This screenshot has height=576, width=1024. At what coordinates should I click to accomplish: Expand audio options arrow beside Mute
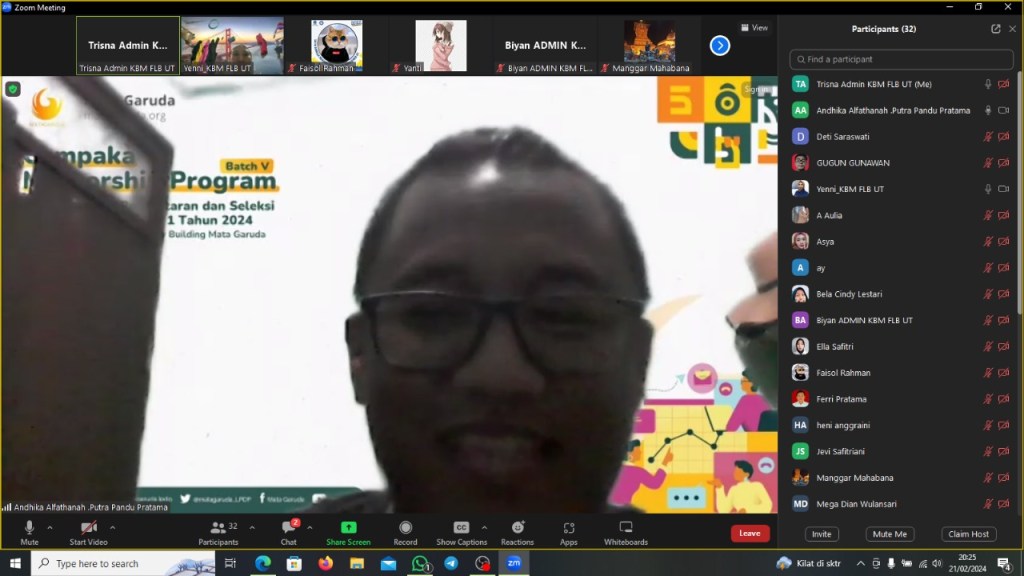click(50, 527)
